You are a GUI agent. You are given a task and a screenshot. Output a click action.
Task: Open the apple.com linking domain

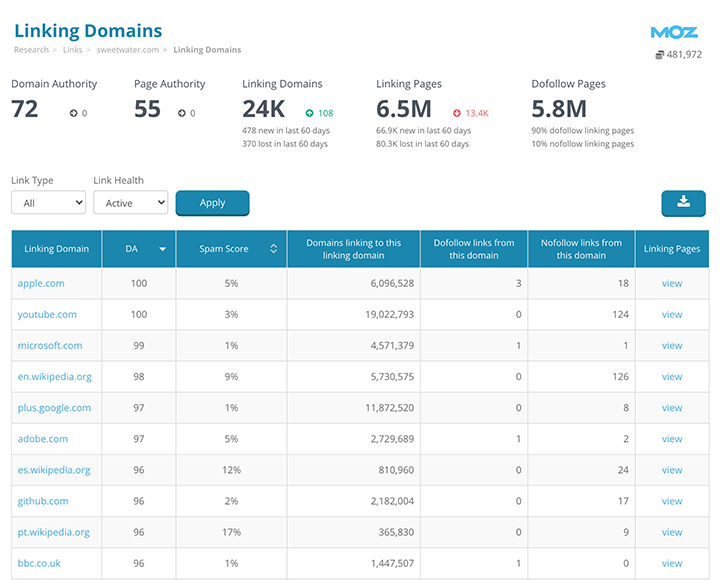pyautogui.click(x=41, y=283)
